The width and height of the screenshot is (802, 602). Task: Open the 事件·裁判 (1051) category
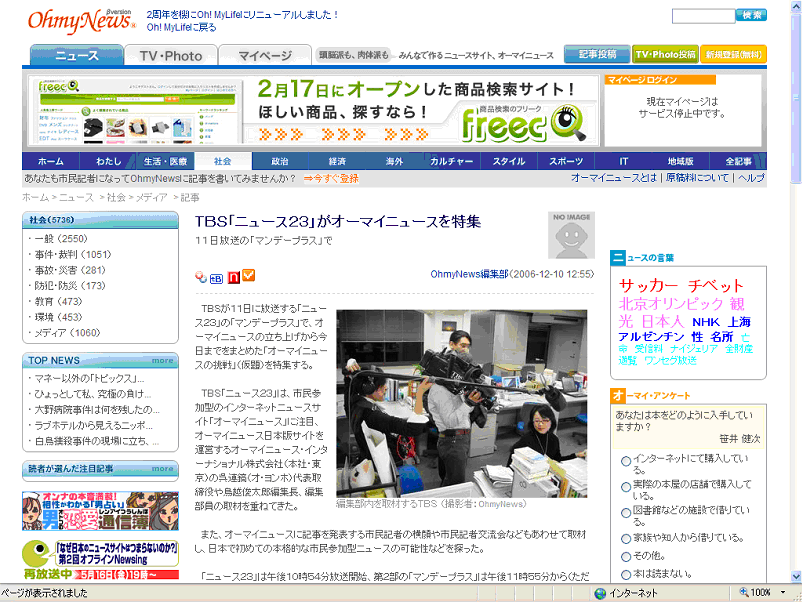click(x=73, y=254)
